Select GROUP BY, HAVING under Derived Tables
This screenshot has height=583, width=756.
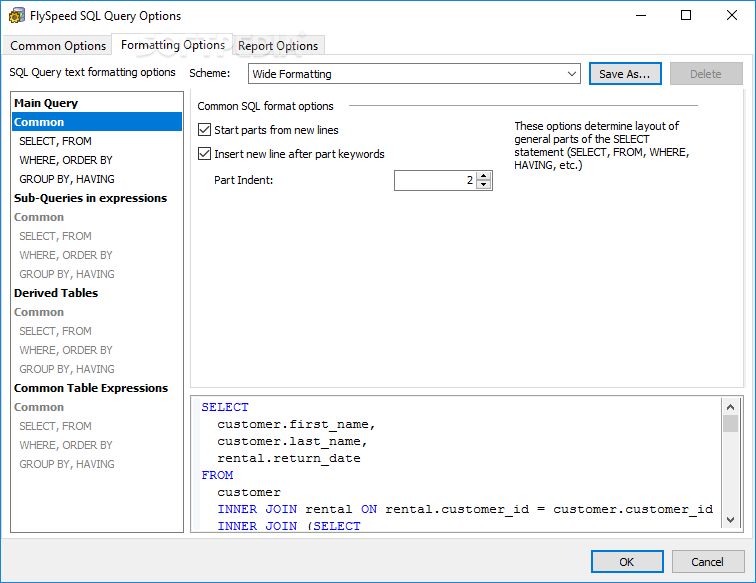97,369
